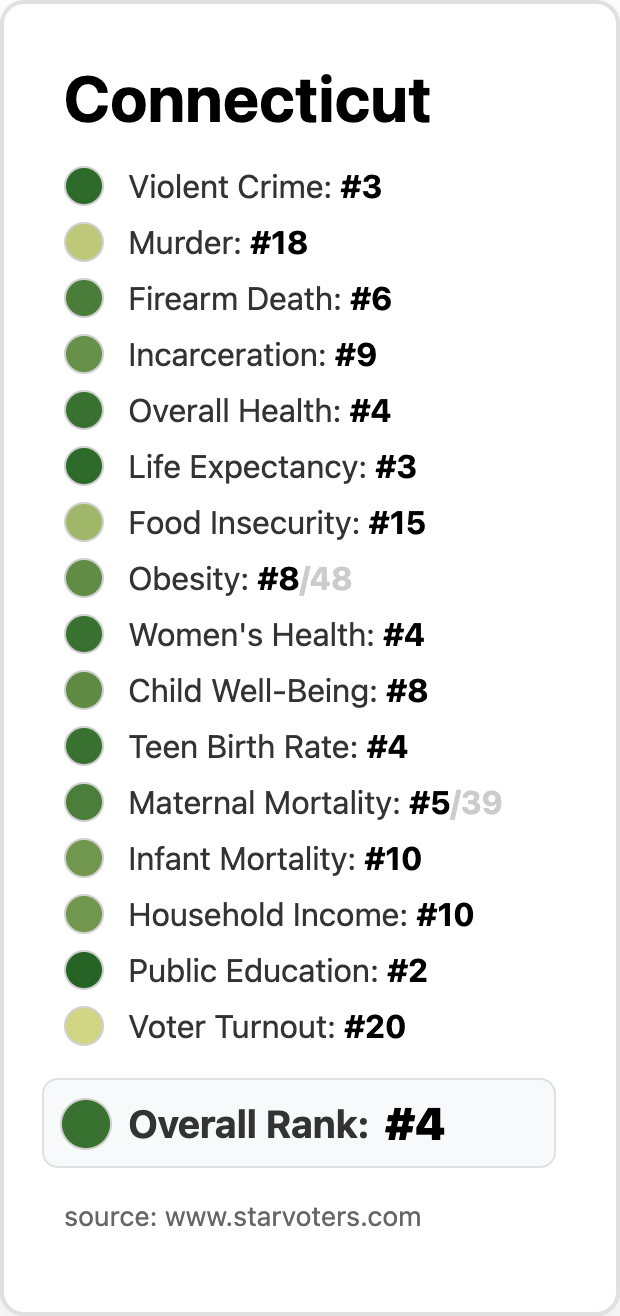Select the Life Expectancy #3 entry
The width and height of the screenshot is (620, 1316).
click(272, 467)
